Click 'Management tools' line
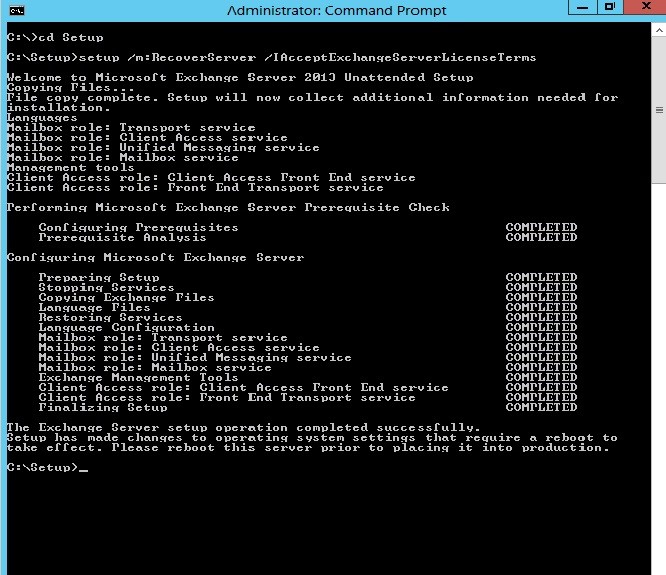 (71, 168)
